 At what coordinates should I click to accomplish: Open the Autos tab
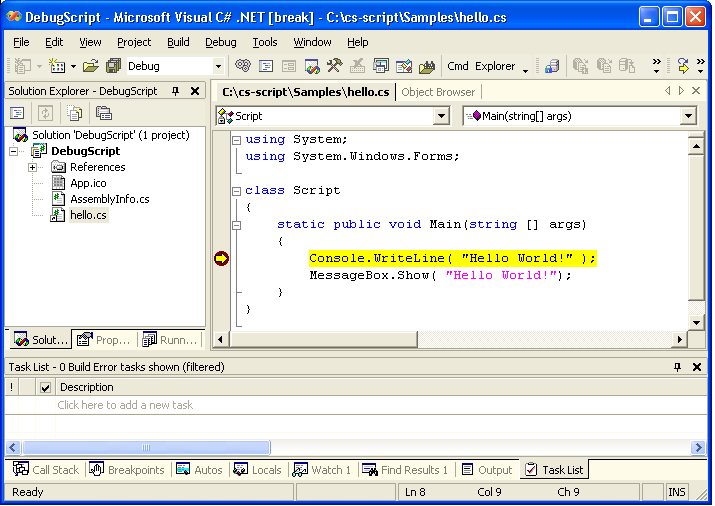pos(199,470)
